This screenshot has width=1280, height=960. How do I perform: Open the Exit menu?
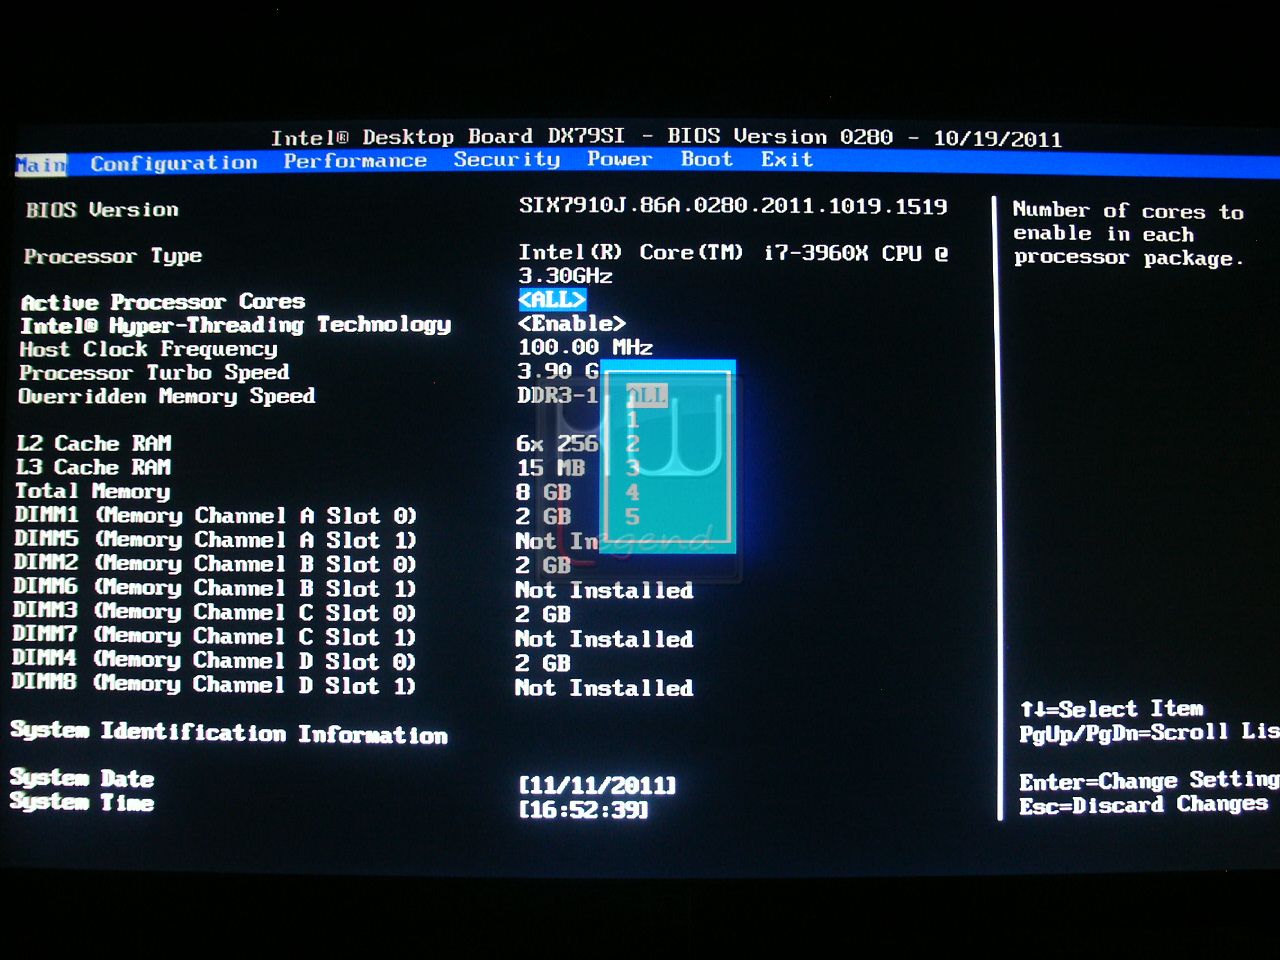coord(787,159)
